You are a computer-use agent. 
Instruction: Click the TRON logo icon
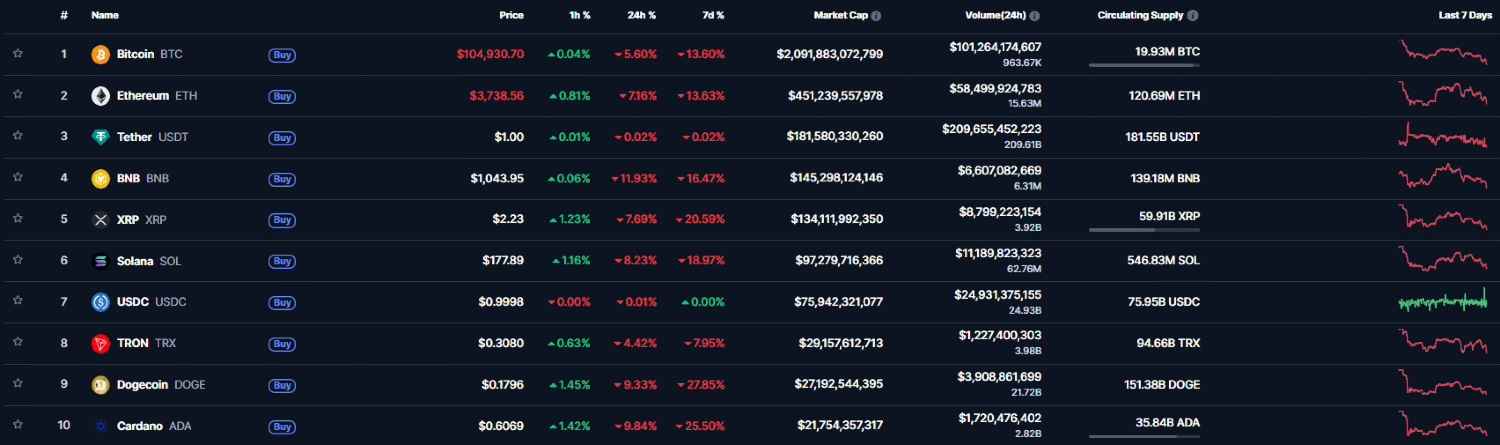100,344
